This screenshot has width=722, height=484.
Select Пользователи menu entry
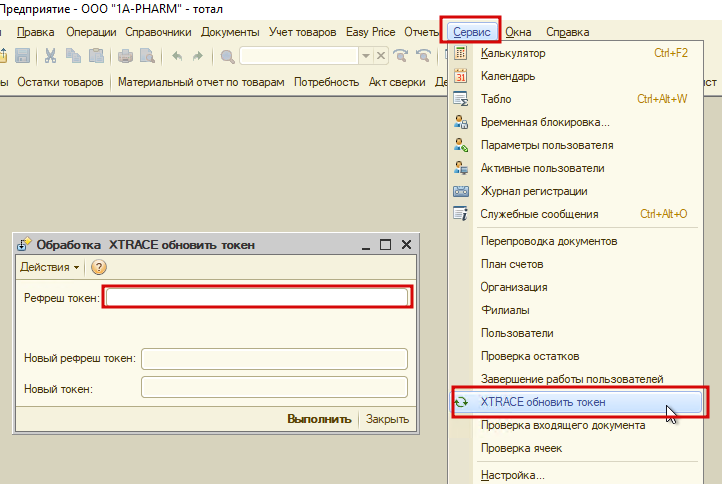(576, 333)
